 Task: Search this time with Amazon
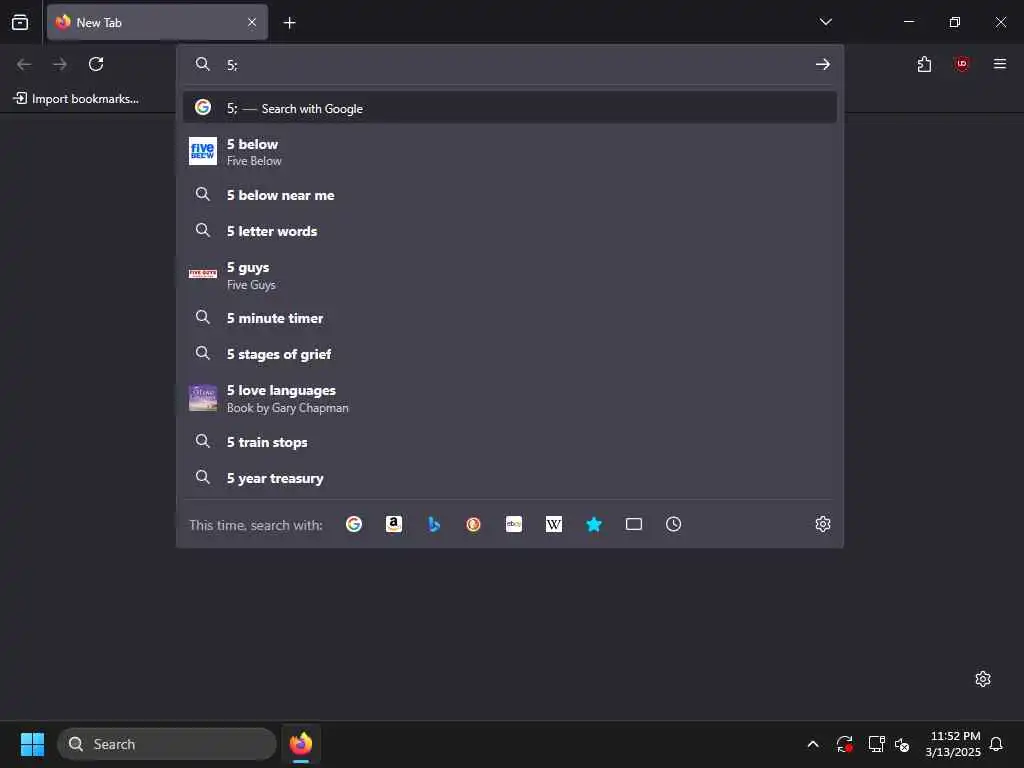point(394,524)
